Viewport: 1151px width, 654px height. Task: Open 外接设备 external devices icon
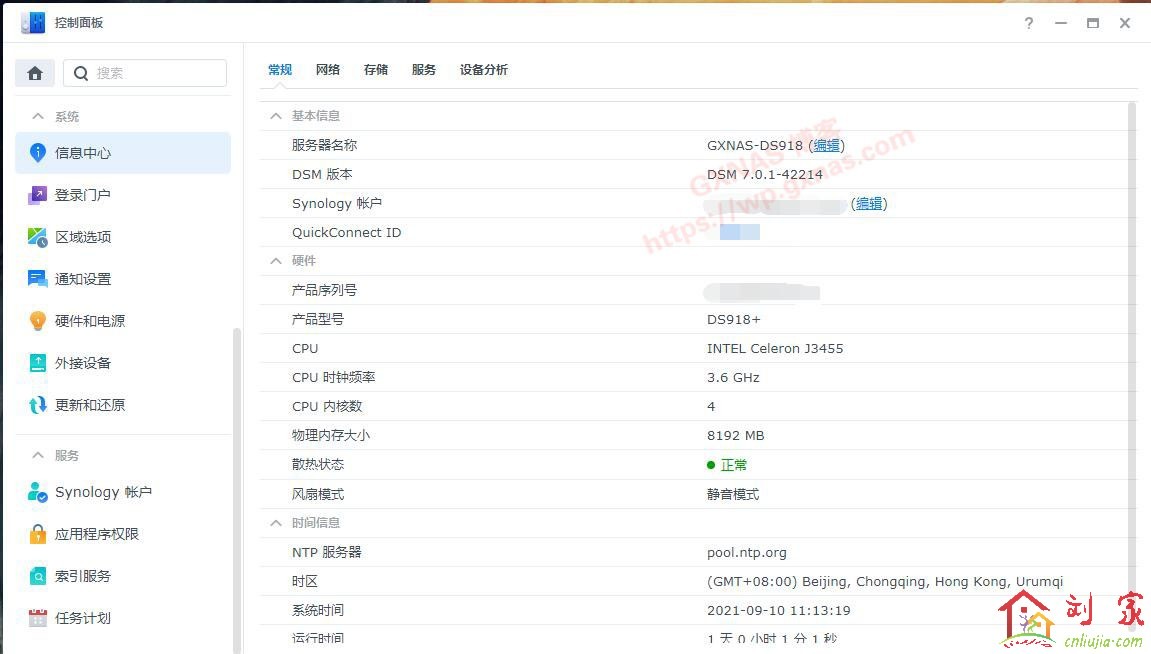pos(38,363)
